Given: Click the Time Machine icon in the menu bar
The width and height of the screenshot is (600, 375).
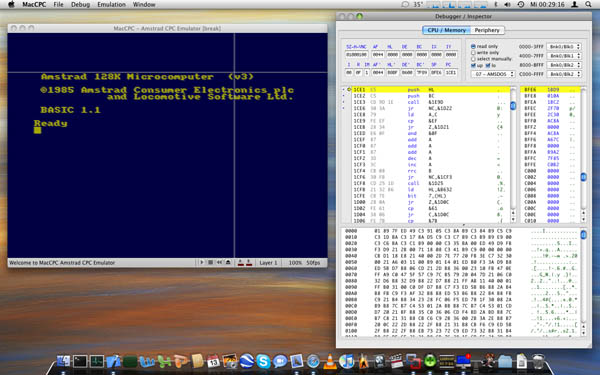Looking at the screenshot, I should [x=520, y=5].
